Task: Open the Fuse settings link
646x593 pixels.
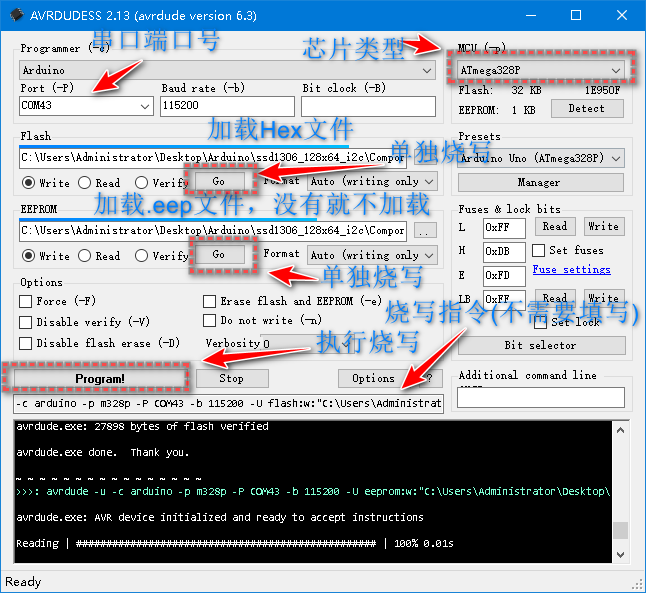Action: pos(571,270)
